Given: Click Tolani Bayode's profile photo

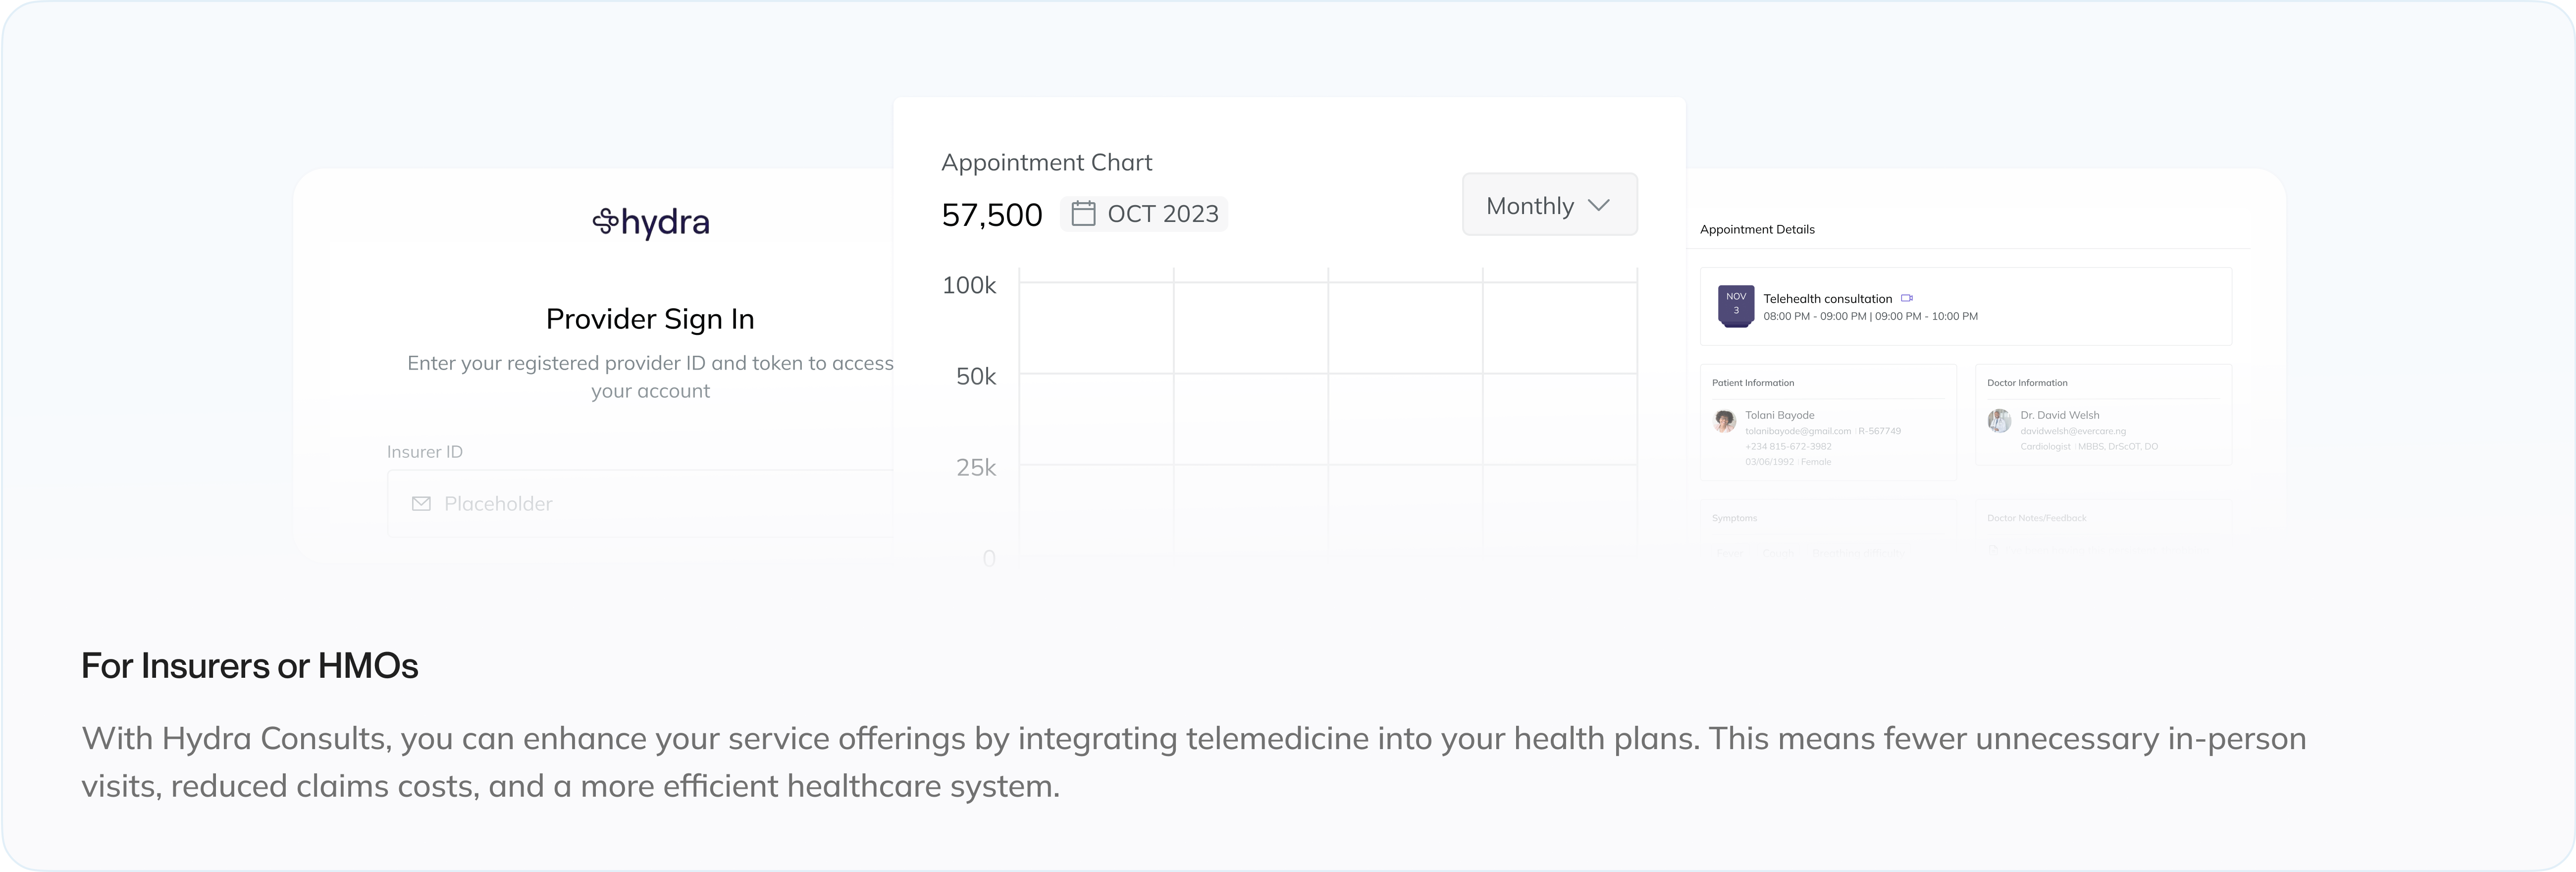Looking at the screenshot, I should pos(1724,421).
